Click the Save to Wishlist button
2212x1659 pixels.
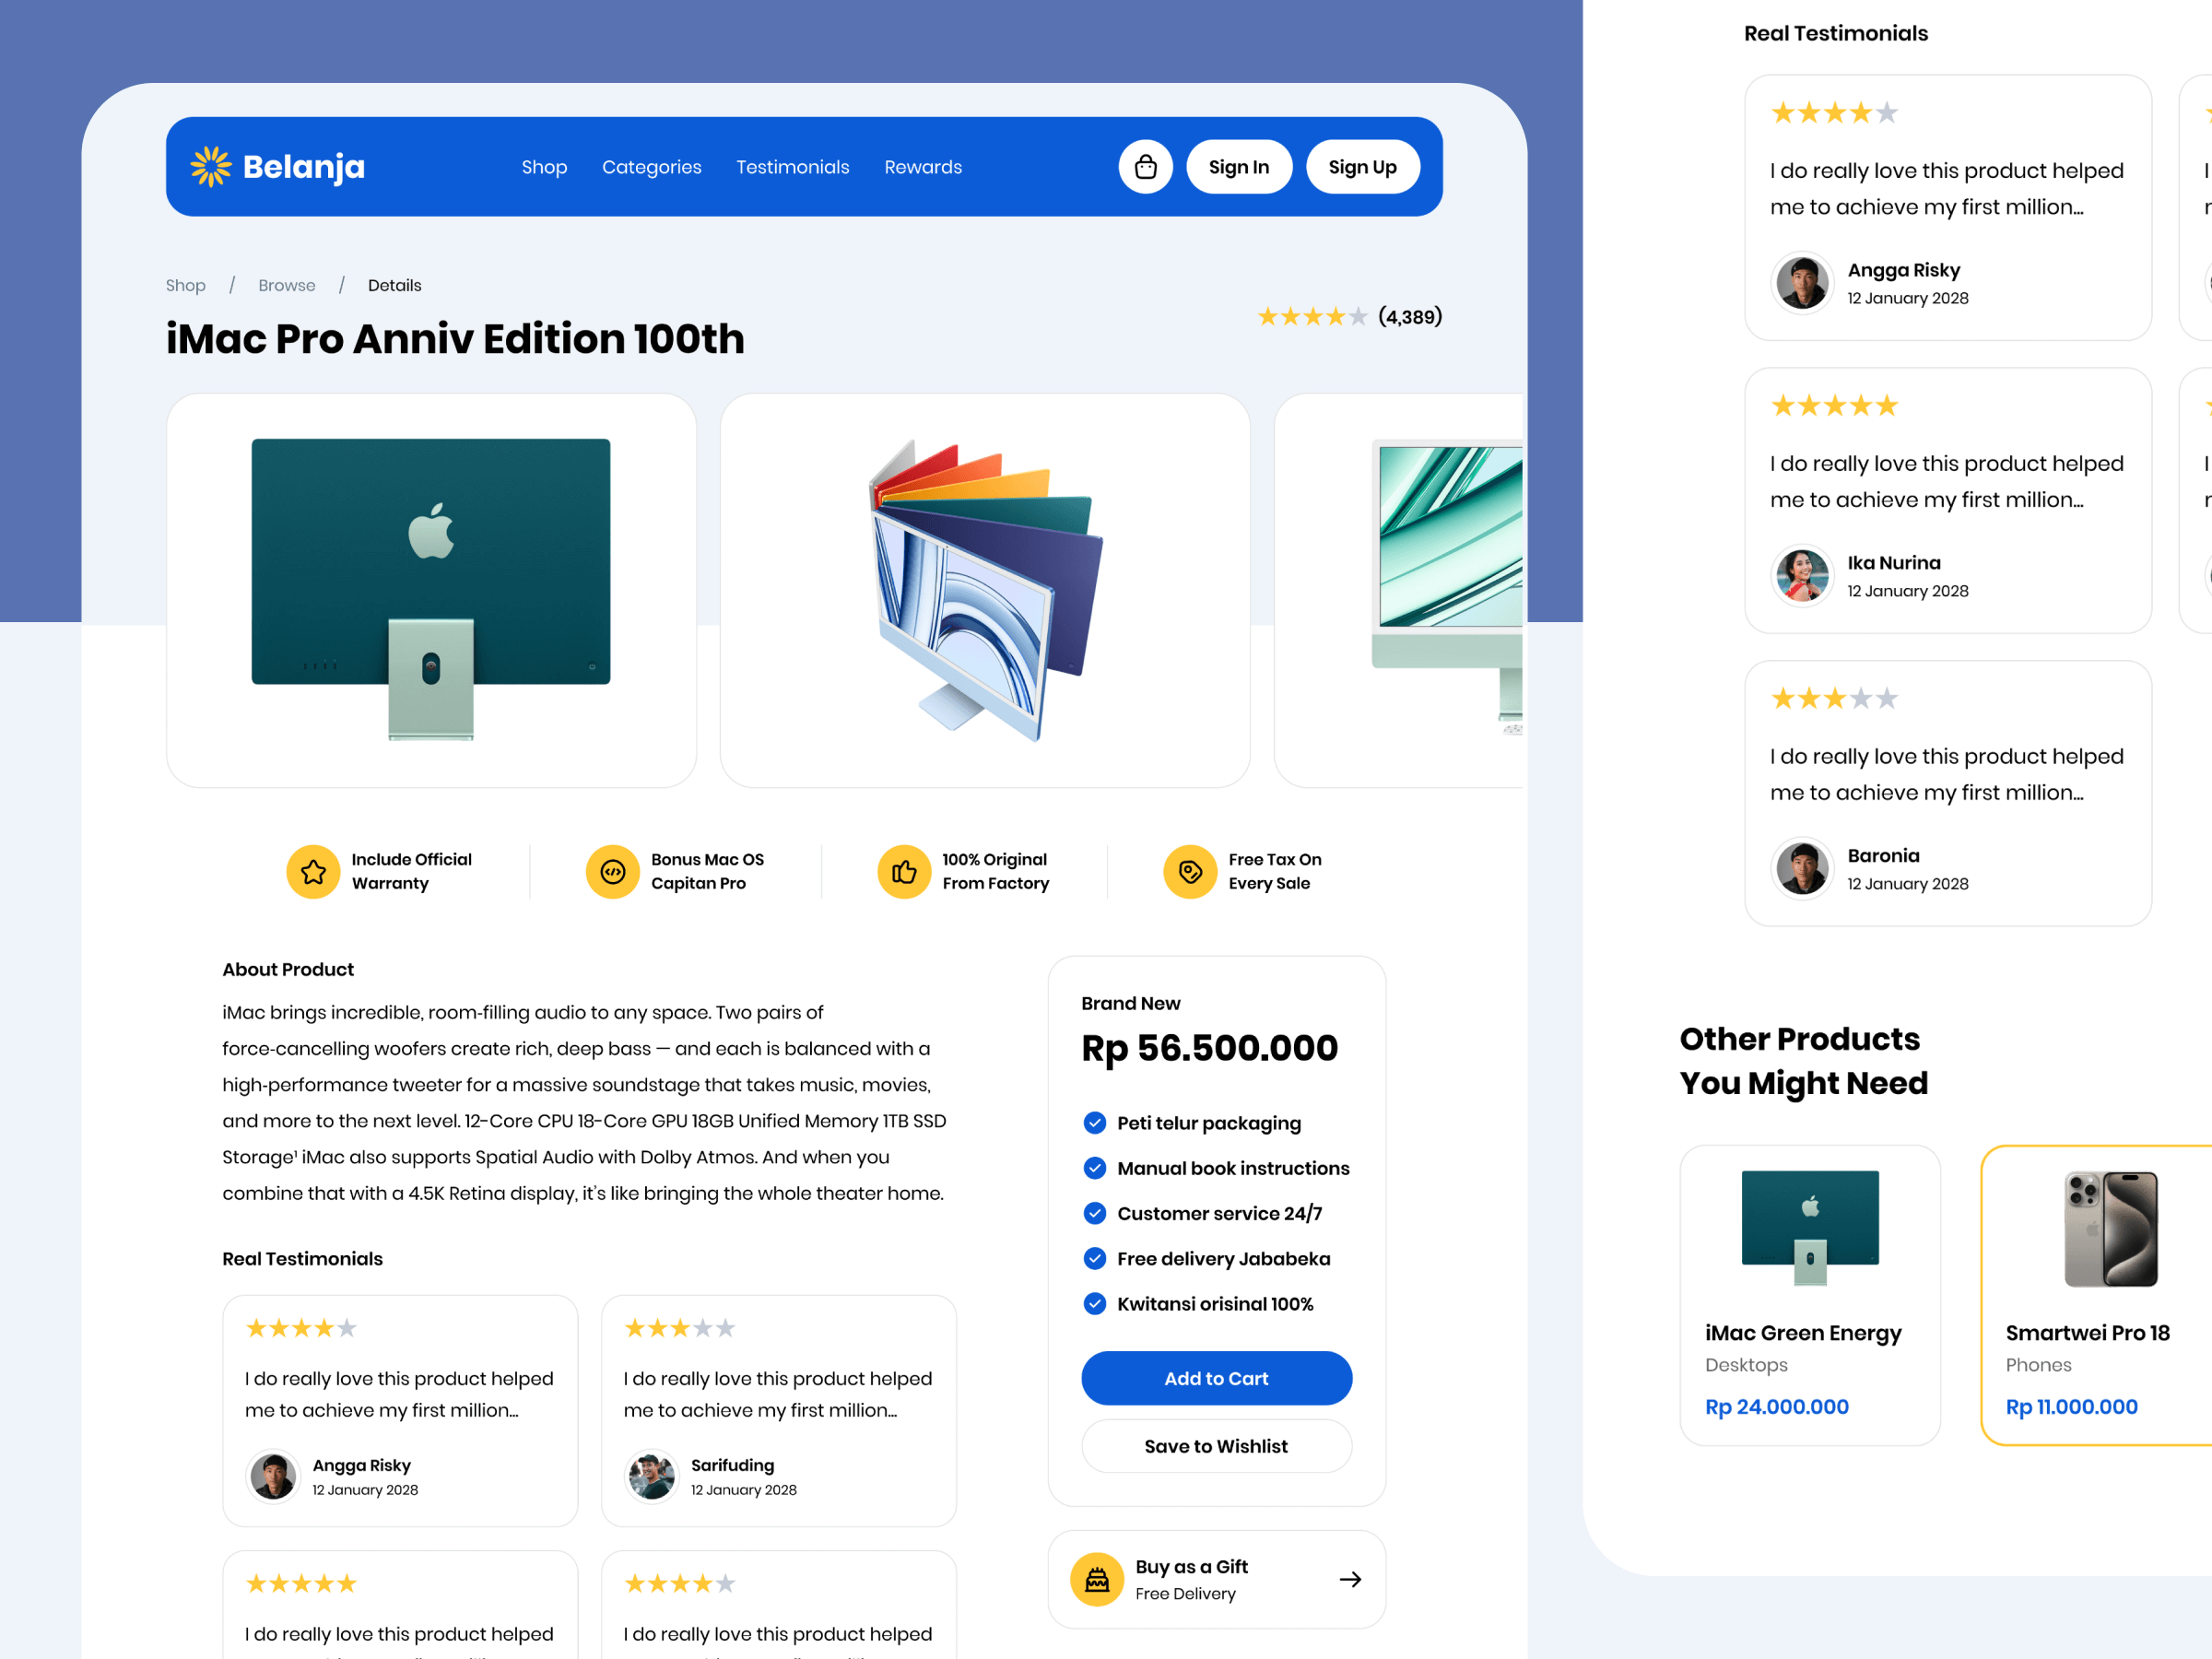pos(1216,1446)
